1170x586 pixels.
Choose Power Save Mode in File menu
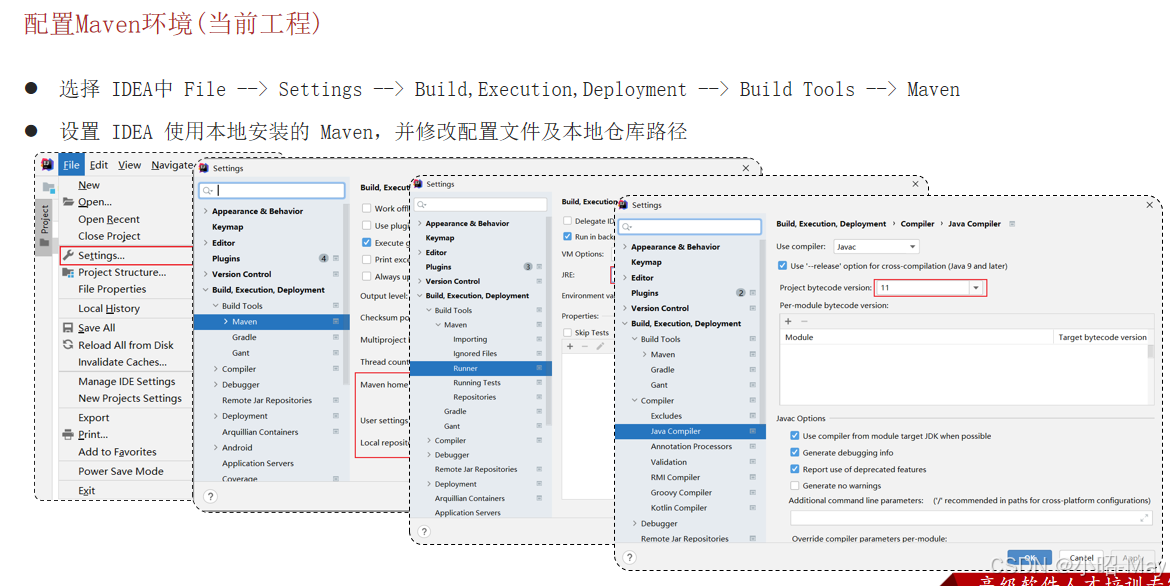coord(121,471)
